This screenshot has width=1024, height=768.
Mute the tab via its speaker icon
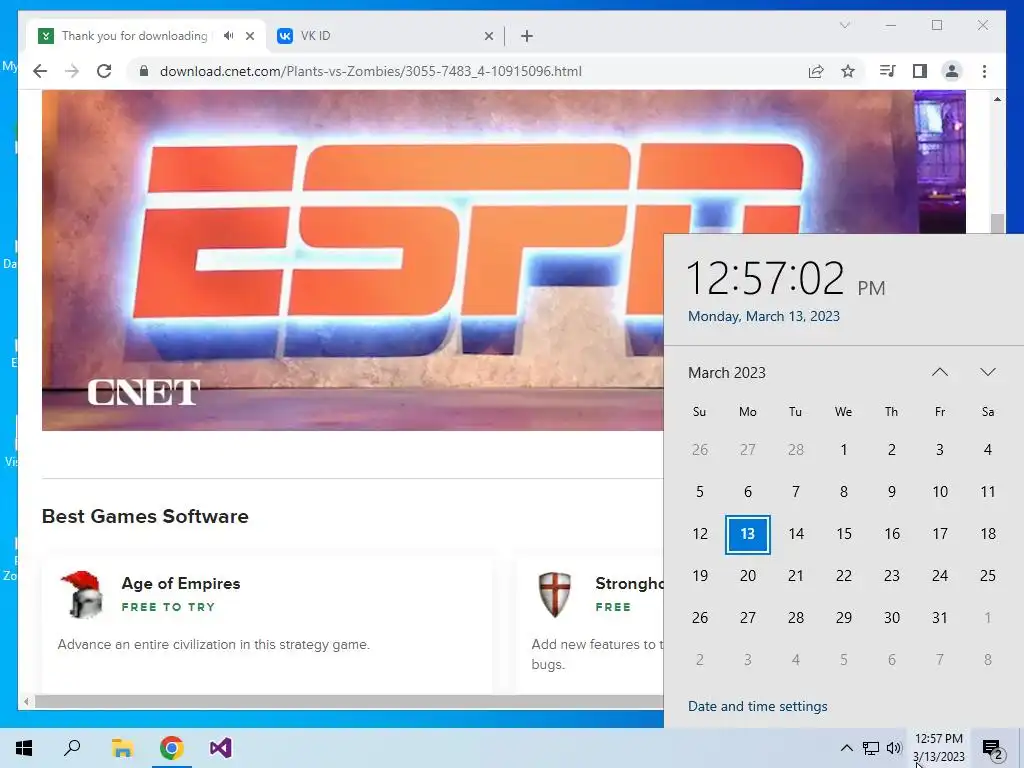pyautogui.click(x=228, y=36)
